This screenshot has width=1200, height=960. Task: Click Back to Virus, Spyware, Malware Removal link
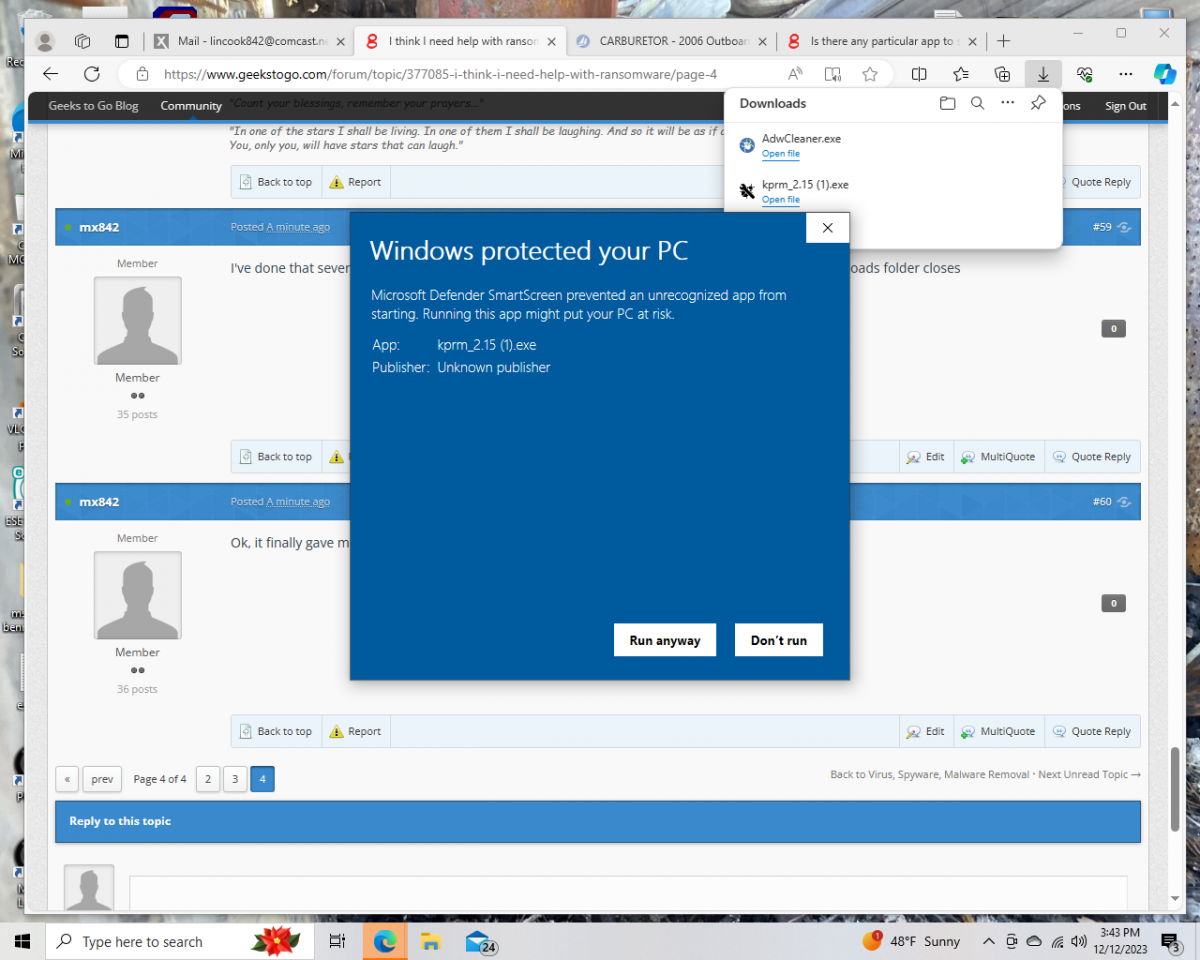930,775
